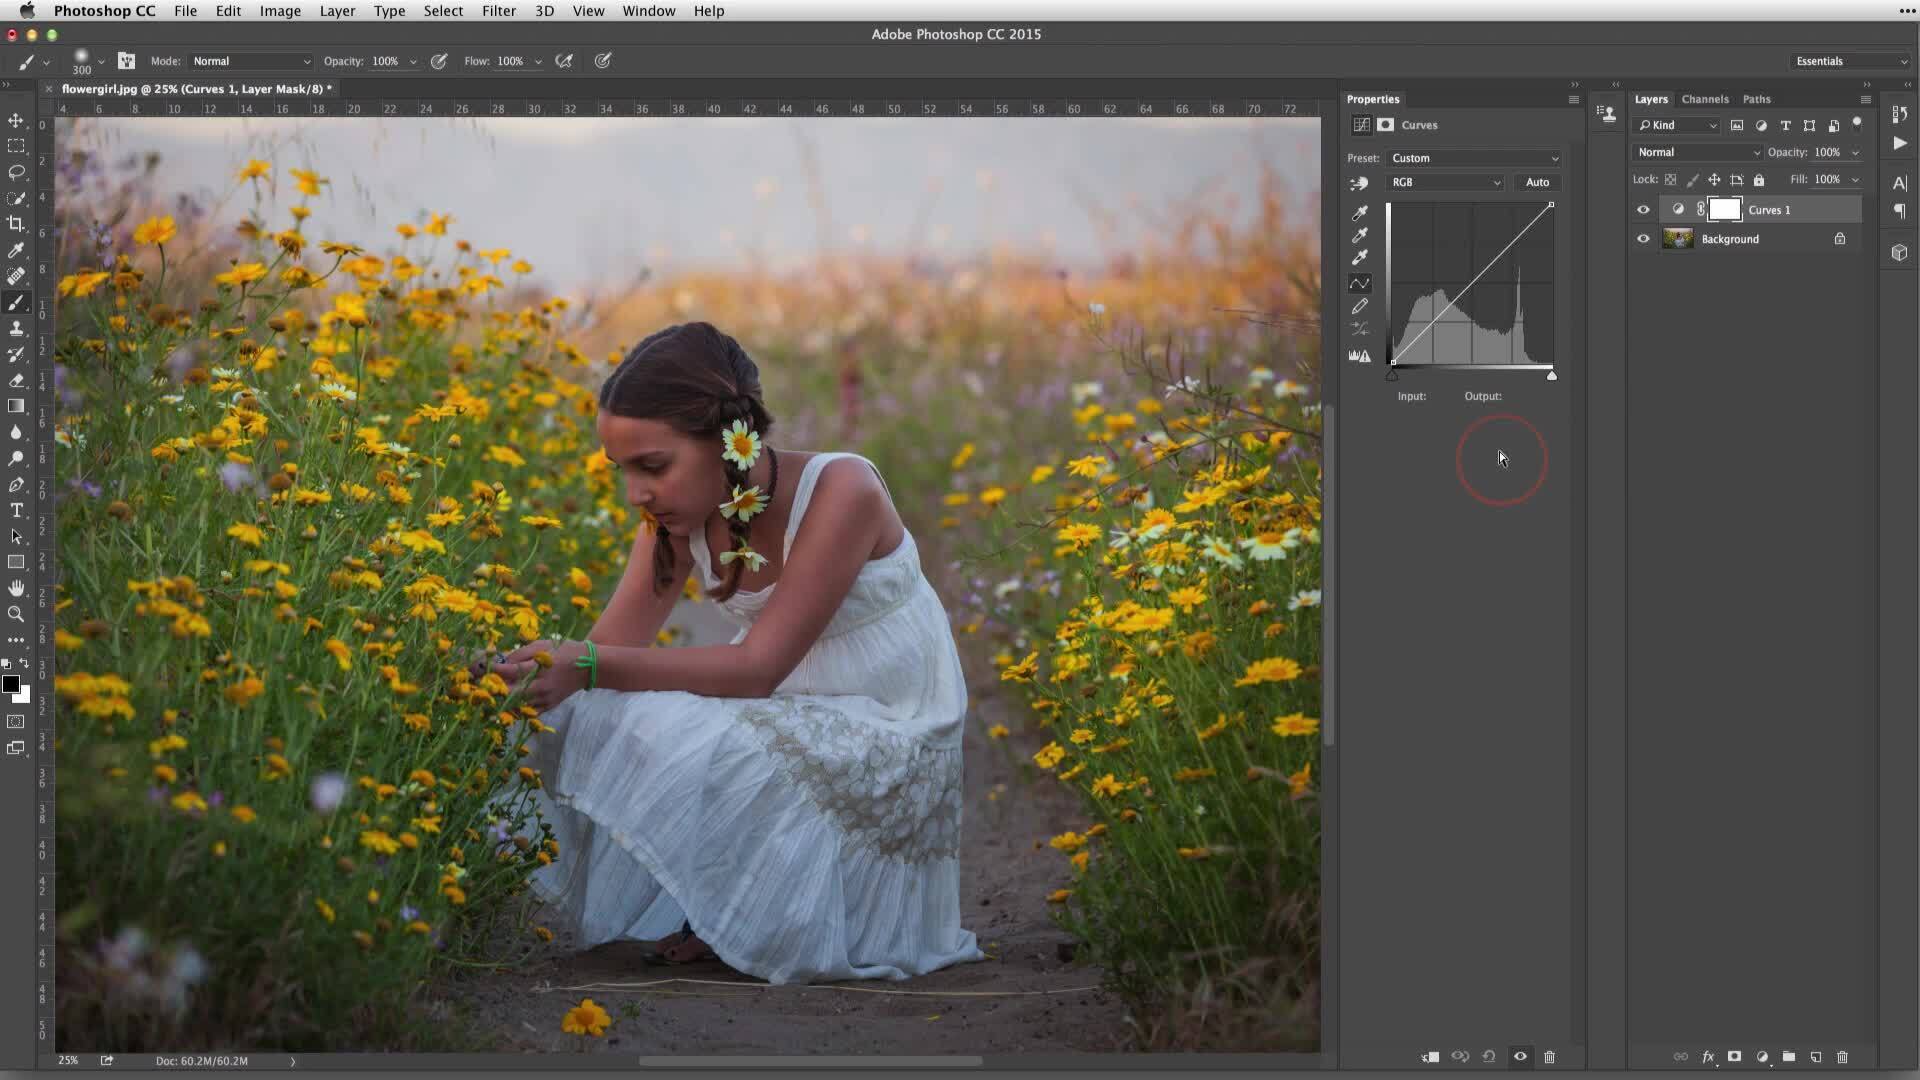
Task: Create a new layer in Layers panel
Action: [x=1816, y=1057]
